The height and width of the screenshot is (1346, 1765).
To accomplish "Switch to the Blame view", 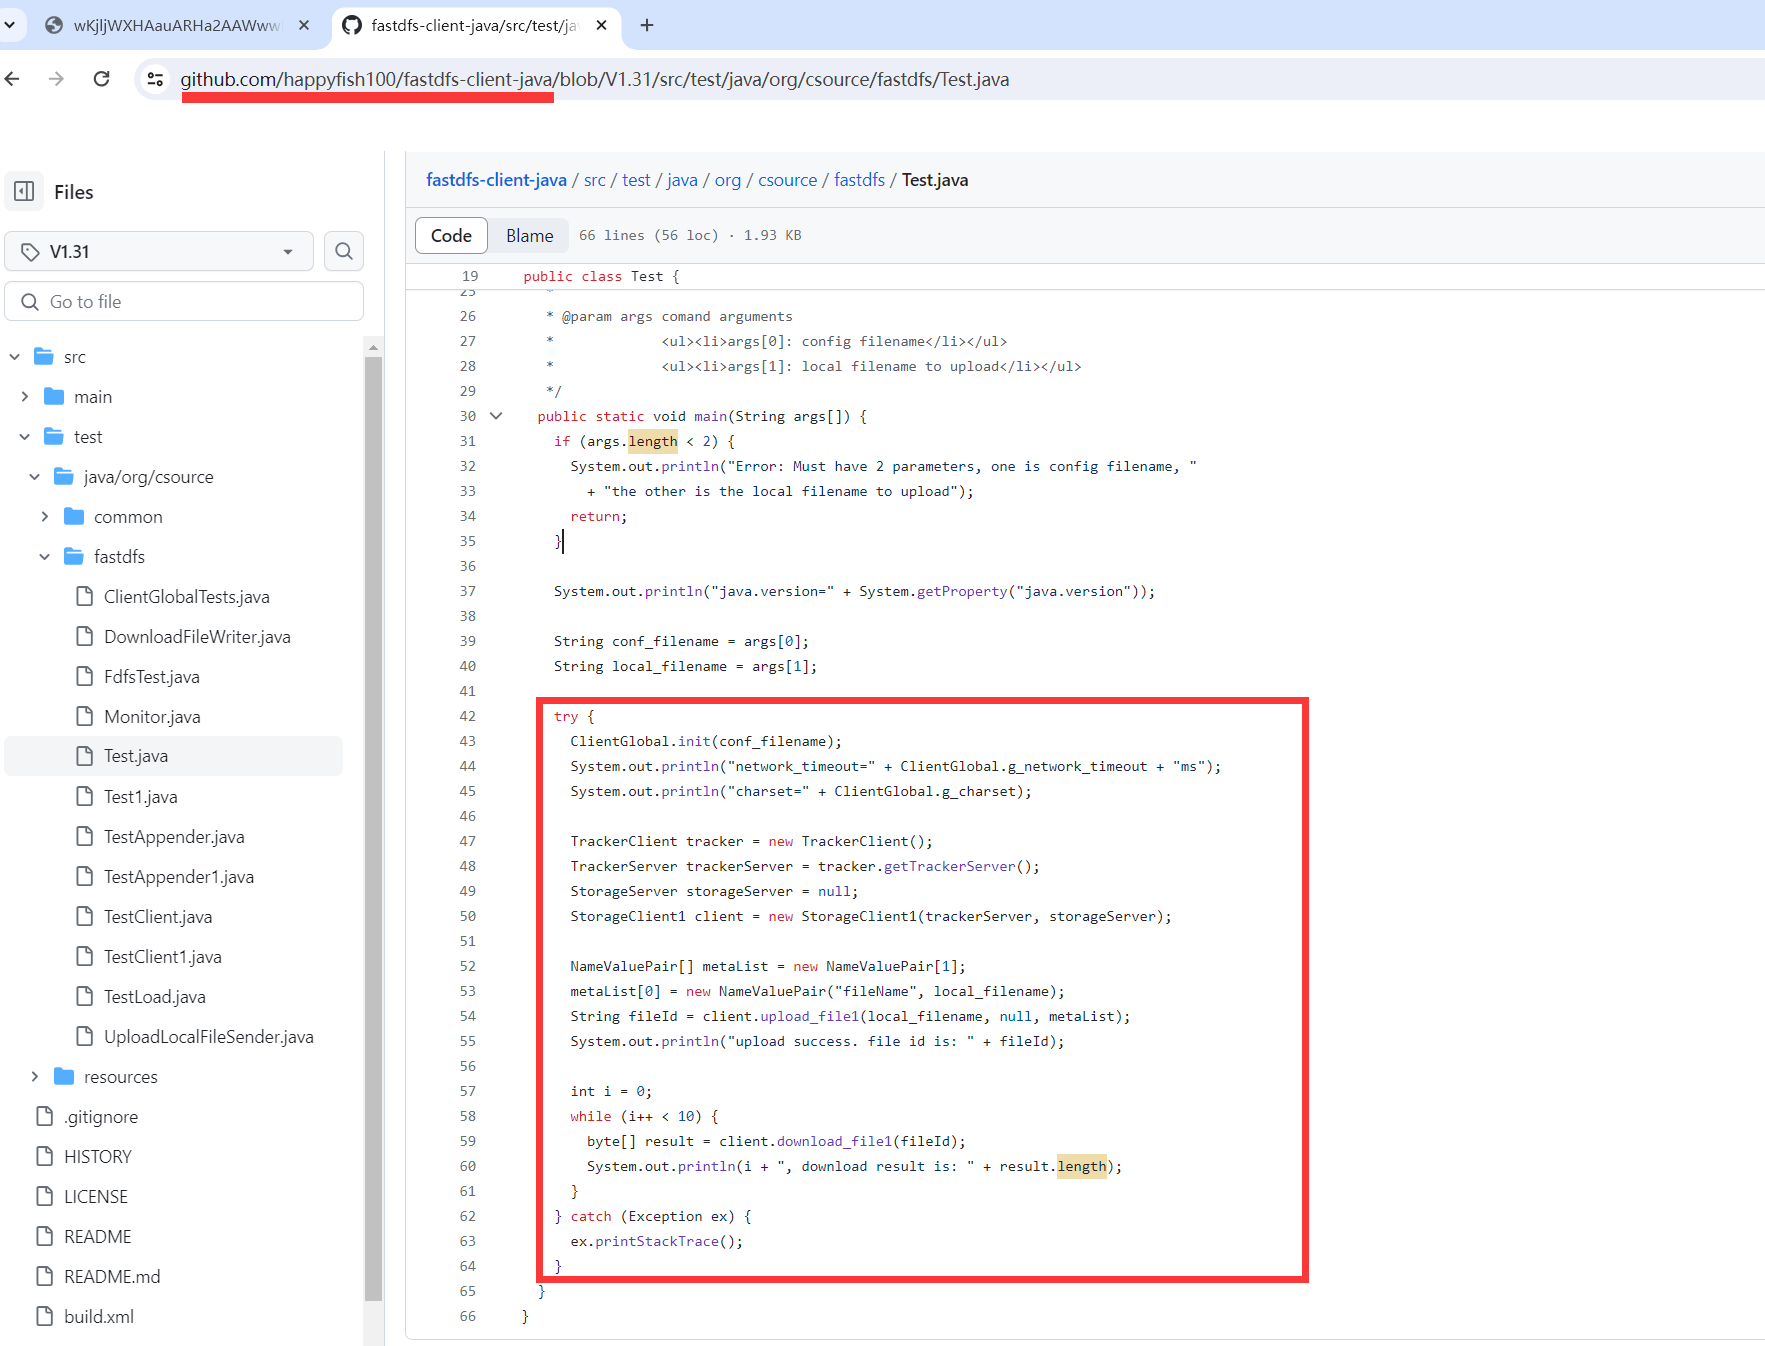I will (529, 236).
